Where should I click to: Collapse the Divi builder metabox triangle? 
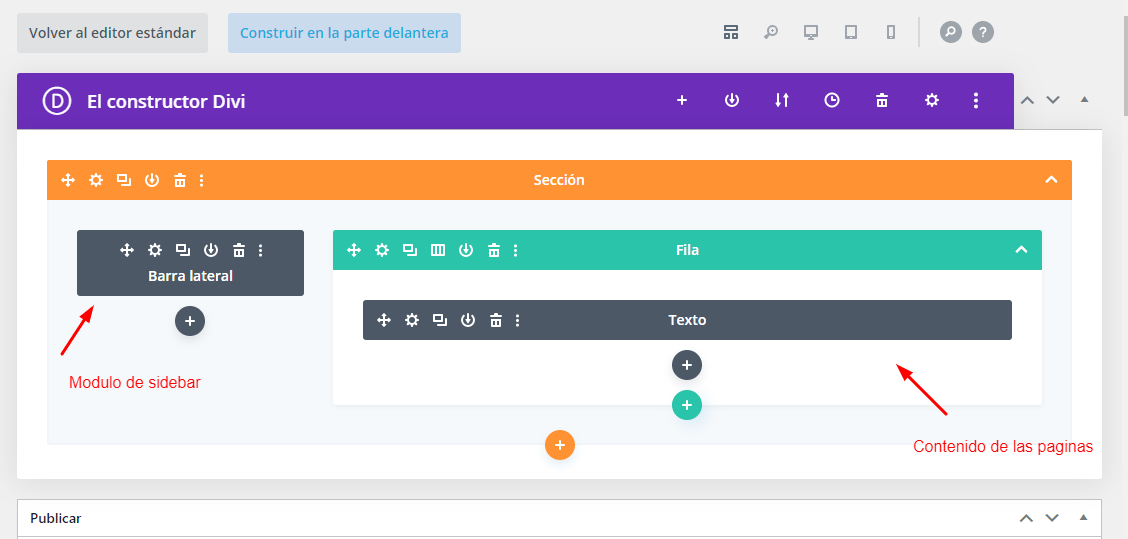click(x=1085, y=99)
